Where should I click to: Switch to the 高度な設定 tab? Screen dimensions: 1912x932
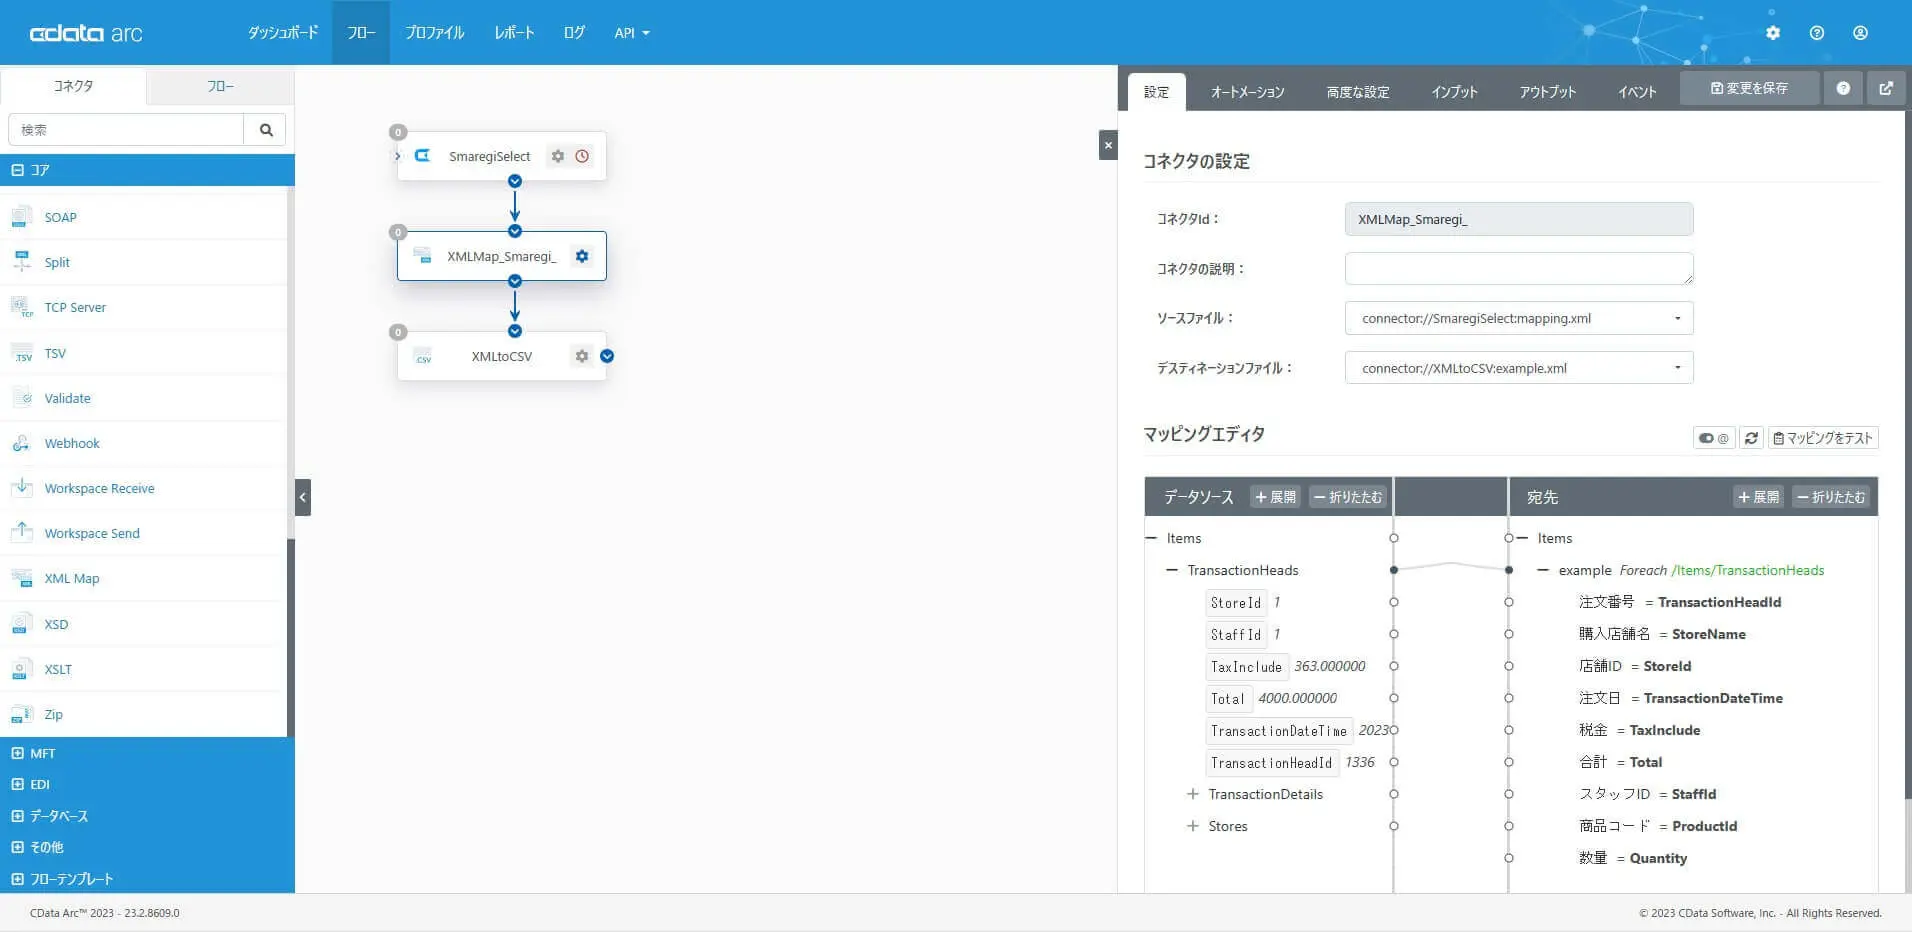(1358, 92)
